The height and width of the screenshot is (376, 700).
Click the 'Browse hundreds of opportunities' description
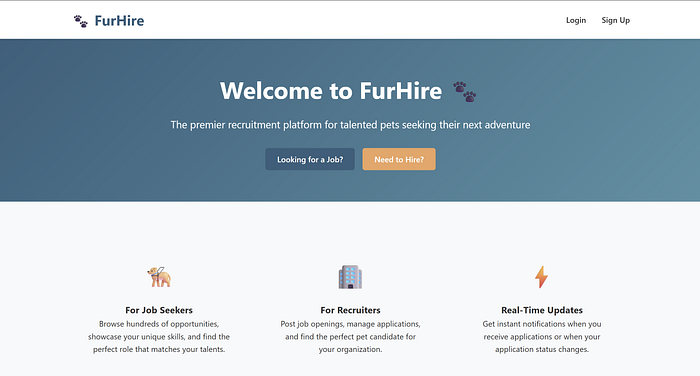point(159,337)
